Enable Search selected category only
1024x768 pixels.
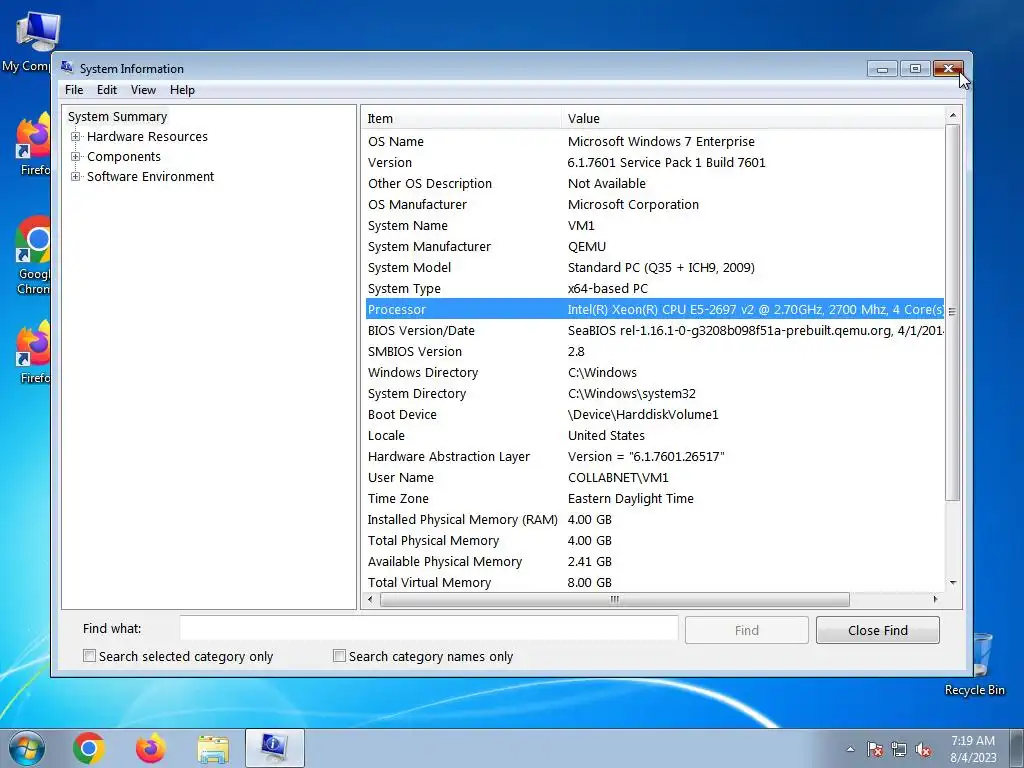click(x=89, y=656)
